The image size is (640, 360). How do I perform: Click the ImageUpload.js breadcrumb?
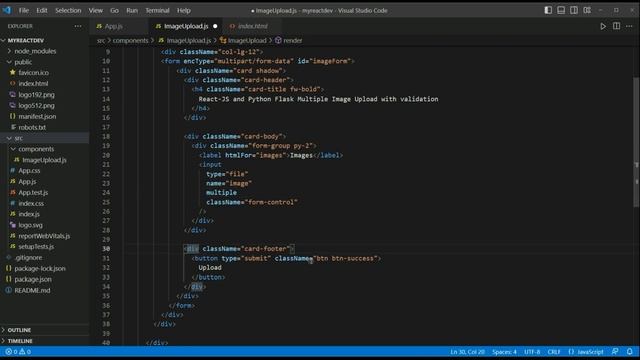pyautogui.click(x=184, y=40)
